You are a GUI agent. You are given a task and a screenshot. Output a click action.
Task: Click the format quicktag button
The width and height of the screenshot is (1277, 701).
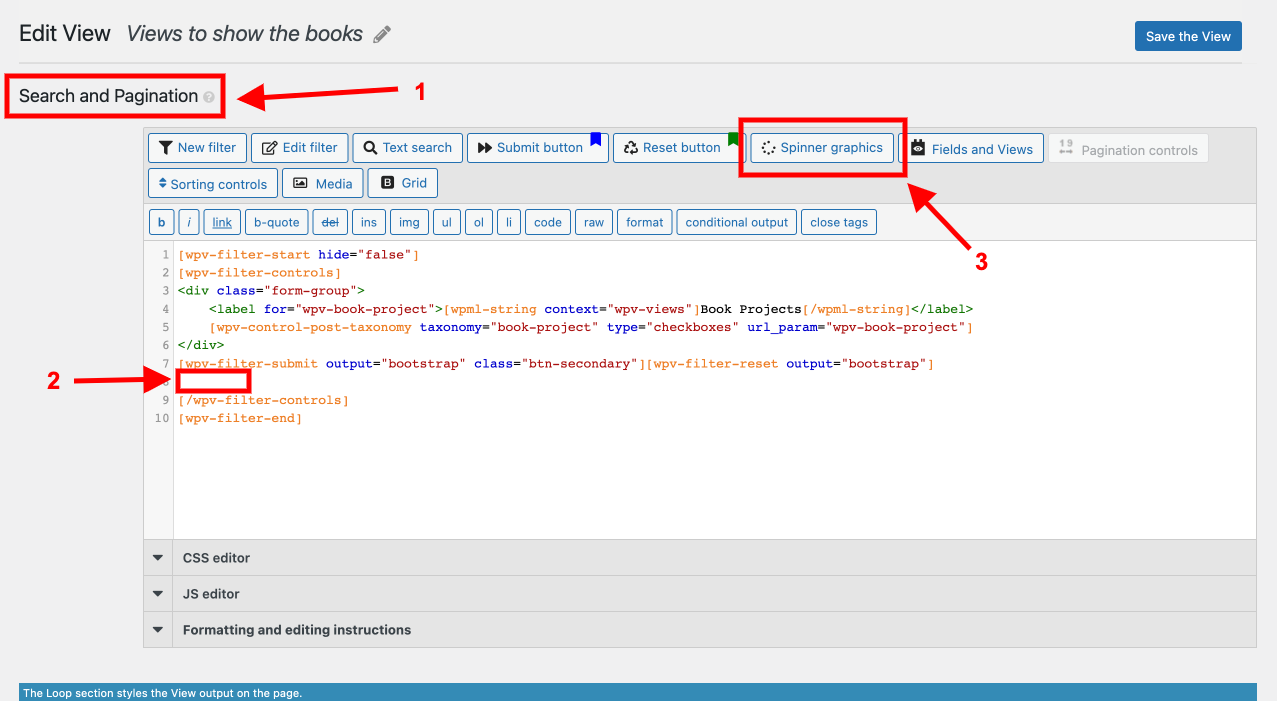tap(645, 222)
